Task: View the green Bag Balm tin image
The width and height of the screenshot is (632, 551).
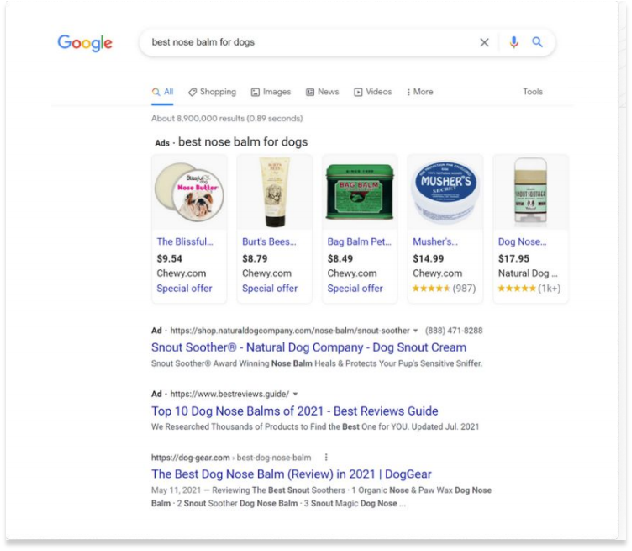Action: pyautogui.click(x=360, y=193)
